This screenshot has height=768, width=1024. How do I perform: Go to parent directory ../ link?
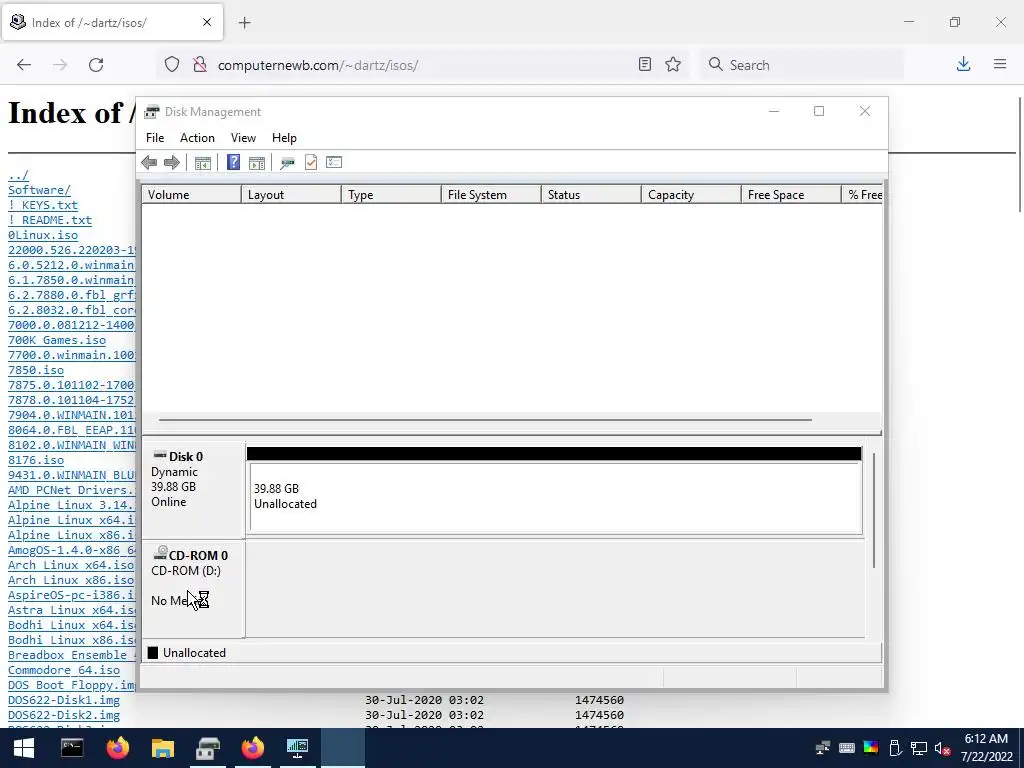pos(18,175)
